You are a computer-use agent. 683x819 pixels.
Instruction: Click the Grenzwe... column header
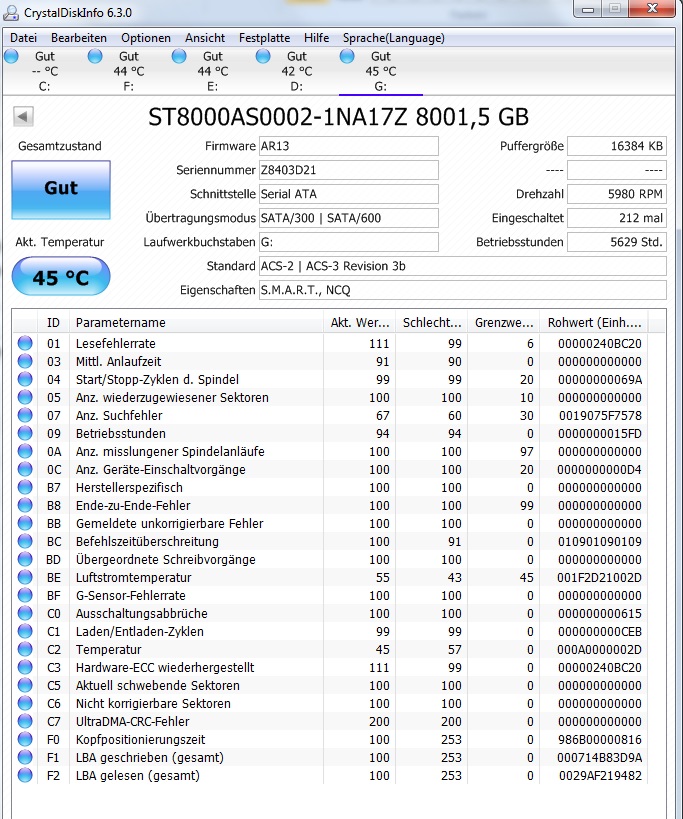[504, 323]
